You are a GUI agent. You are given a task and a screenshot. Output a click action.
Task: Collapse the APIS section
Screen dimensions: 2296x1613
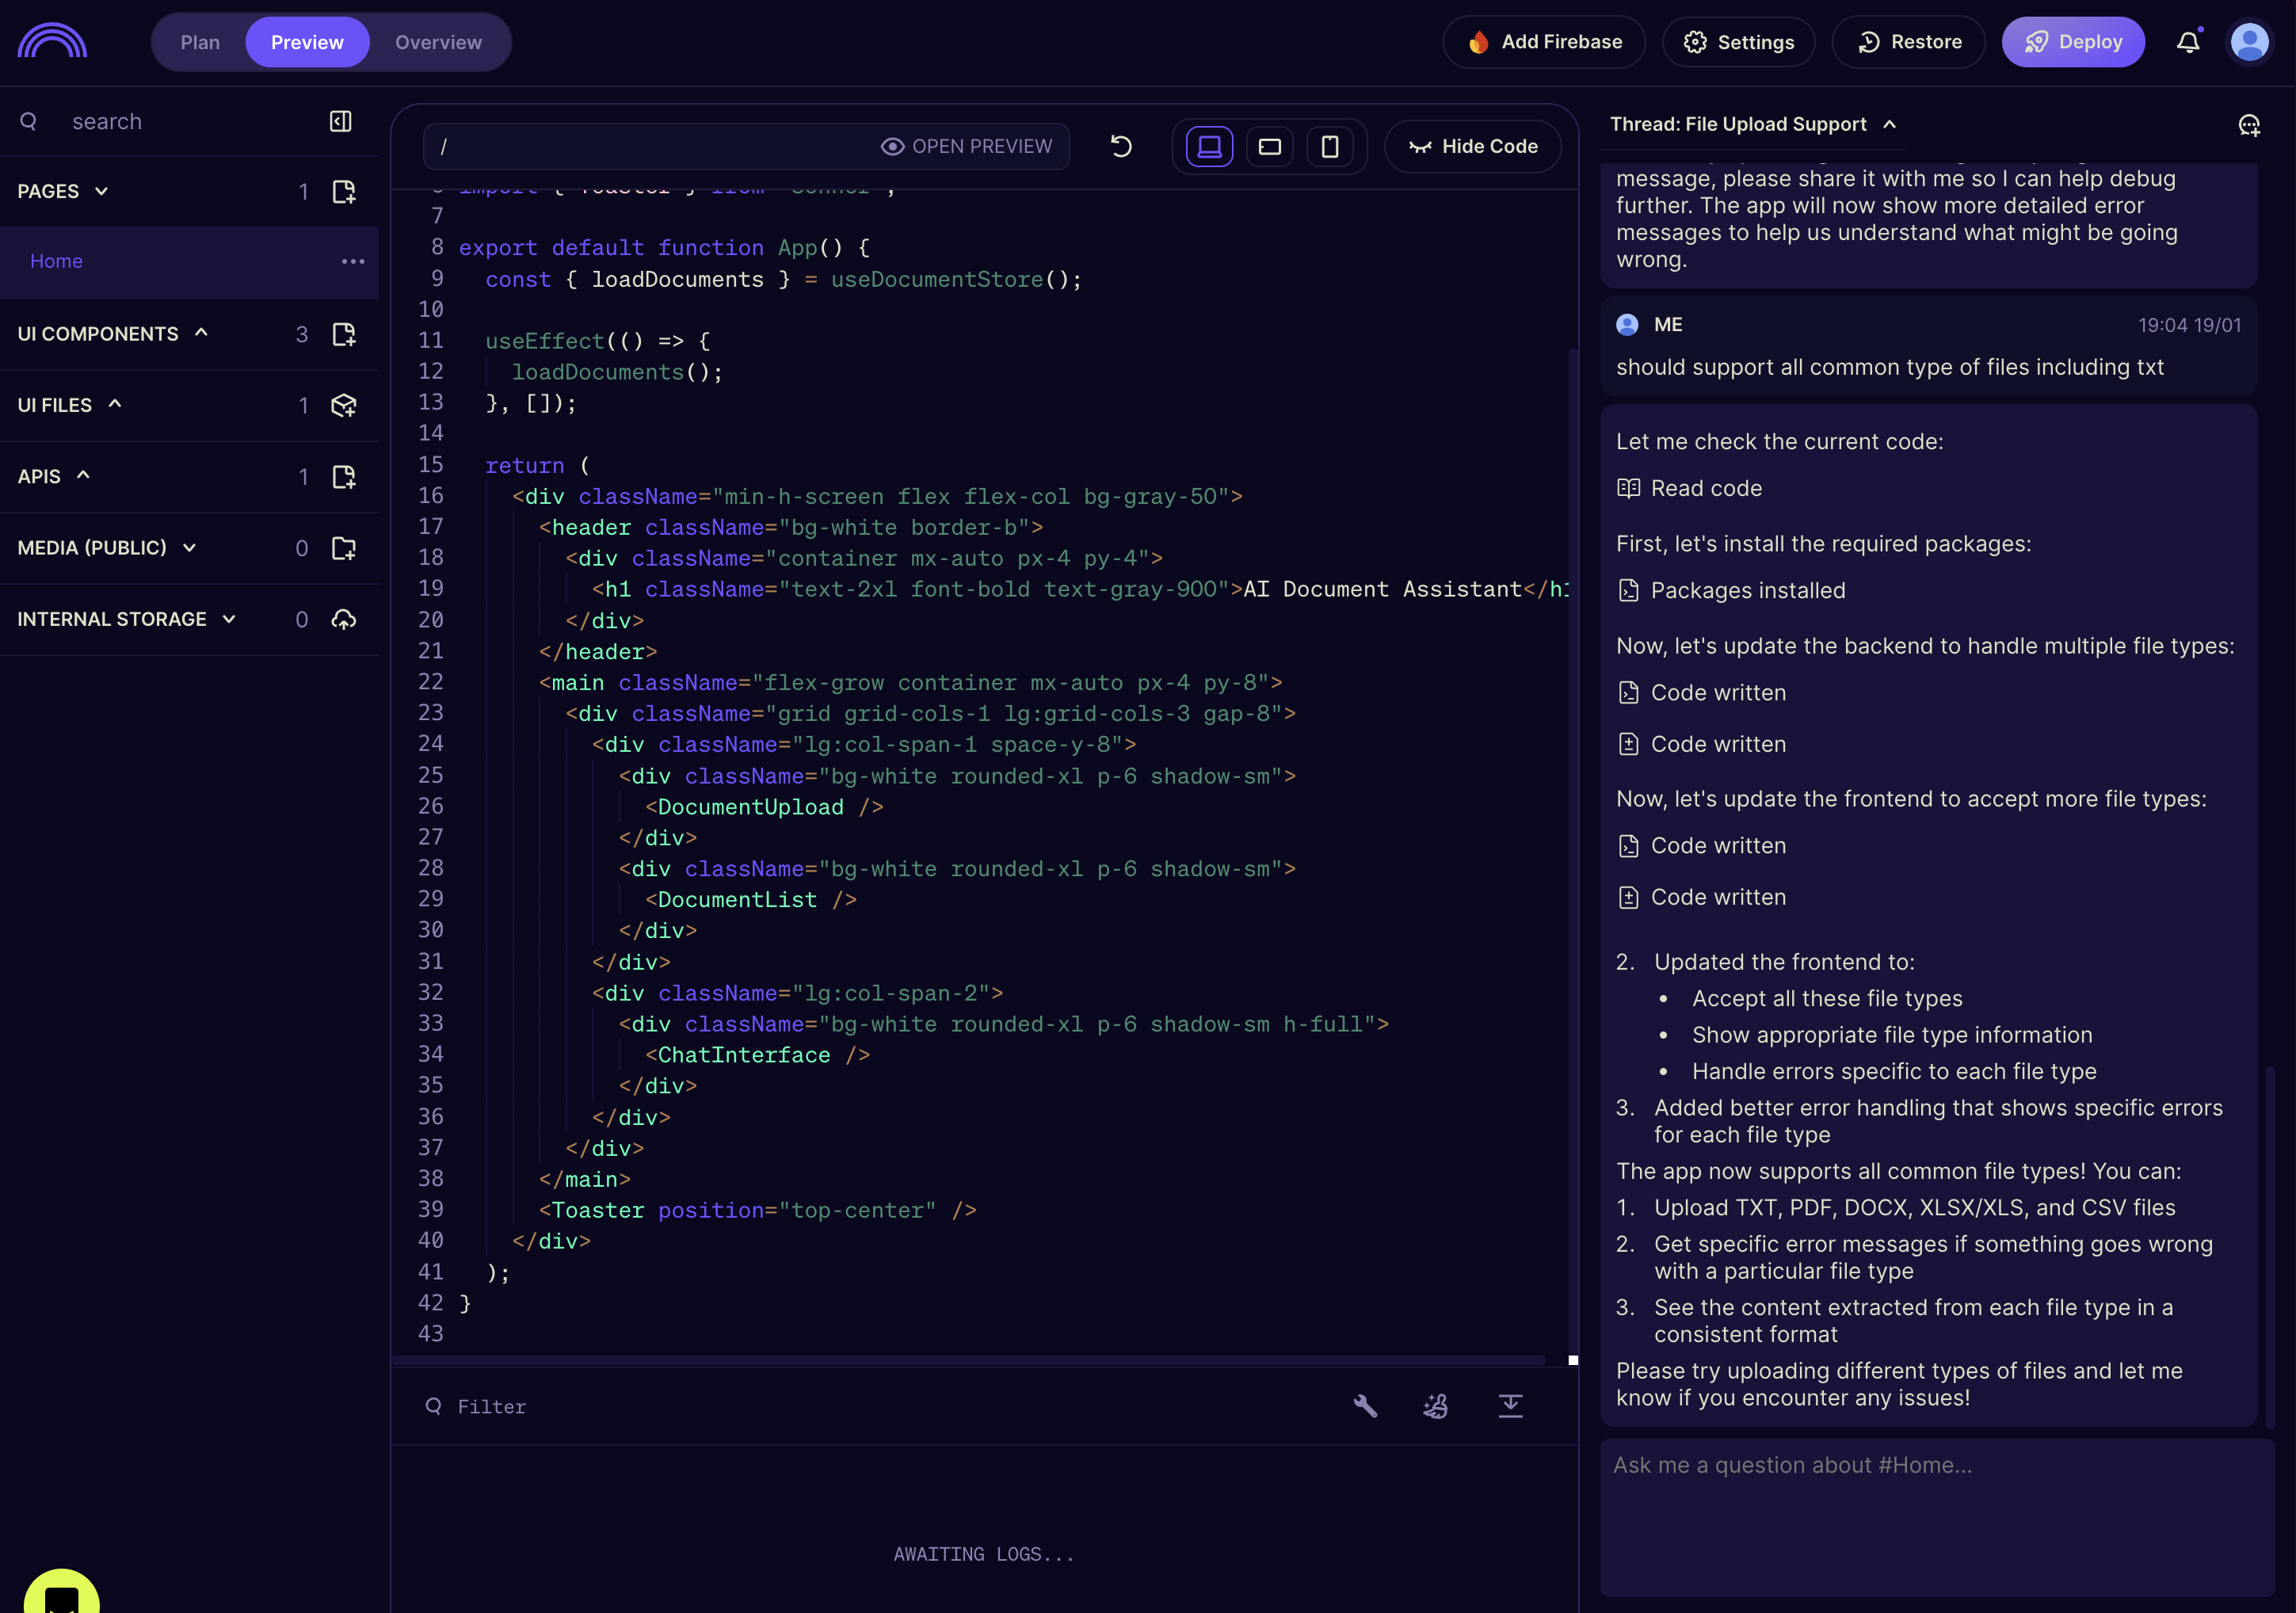point(84,476)
